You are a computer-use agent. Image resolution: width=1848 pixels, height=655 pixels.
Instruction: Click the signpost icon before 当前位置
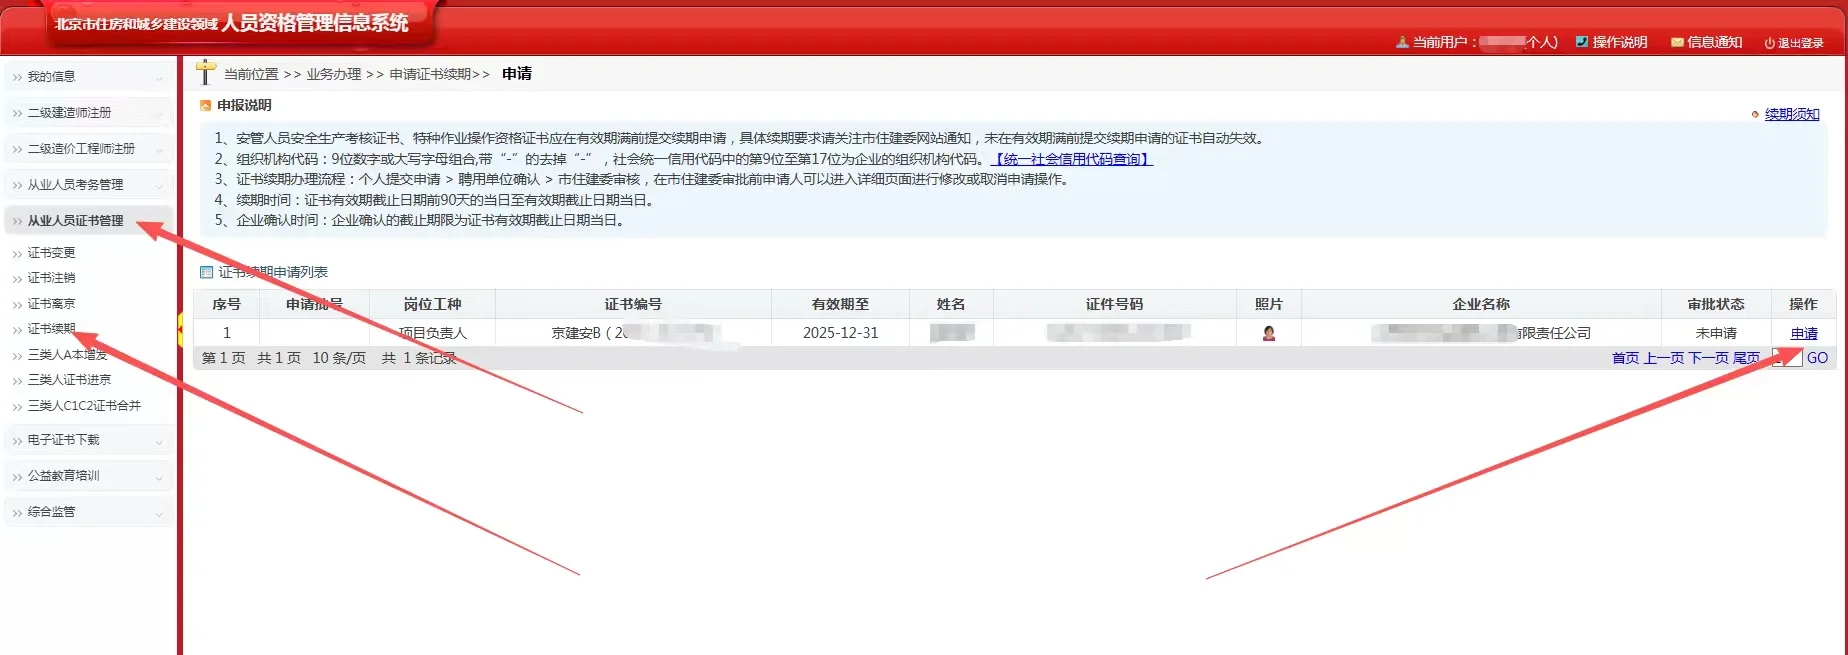point(205,72)
